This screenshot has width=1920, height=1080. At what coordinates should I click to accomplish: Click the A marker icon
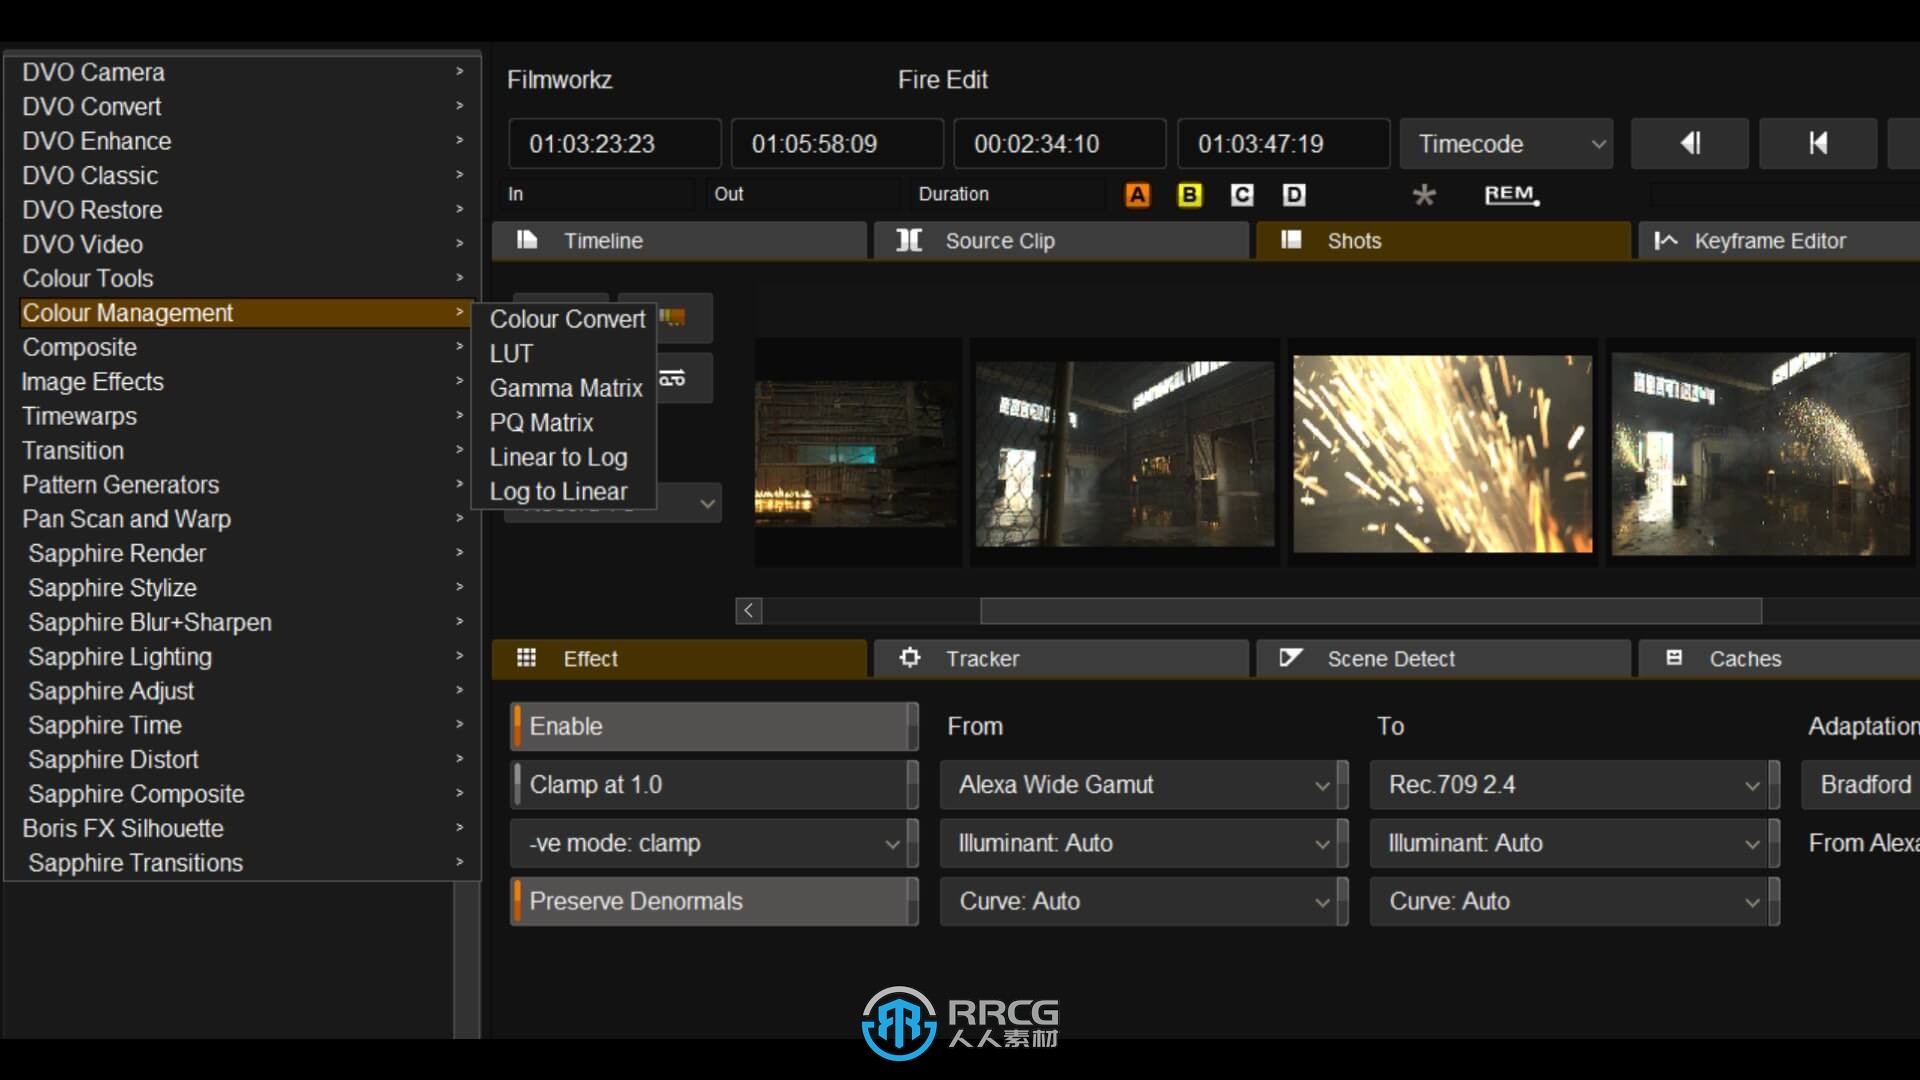point(1137,195)
